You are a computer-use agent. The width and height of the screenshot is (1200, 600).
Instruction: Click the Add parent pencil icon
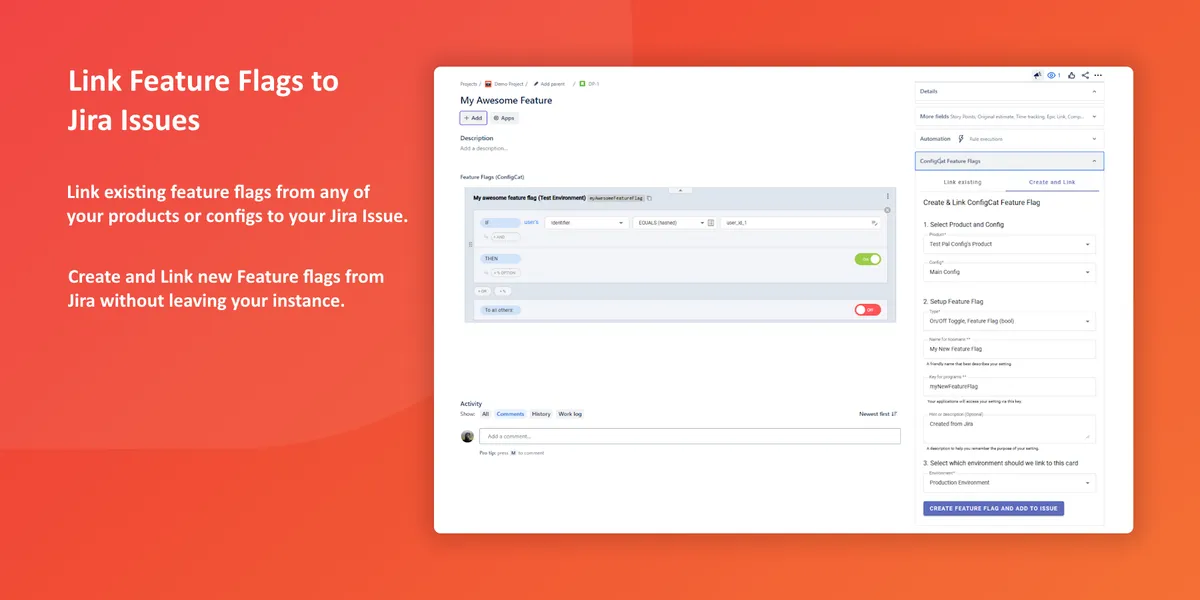tap(535, 85)
